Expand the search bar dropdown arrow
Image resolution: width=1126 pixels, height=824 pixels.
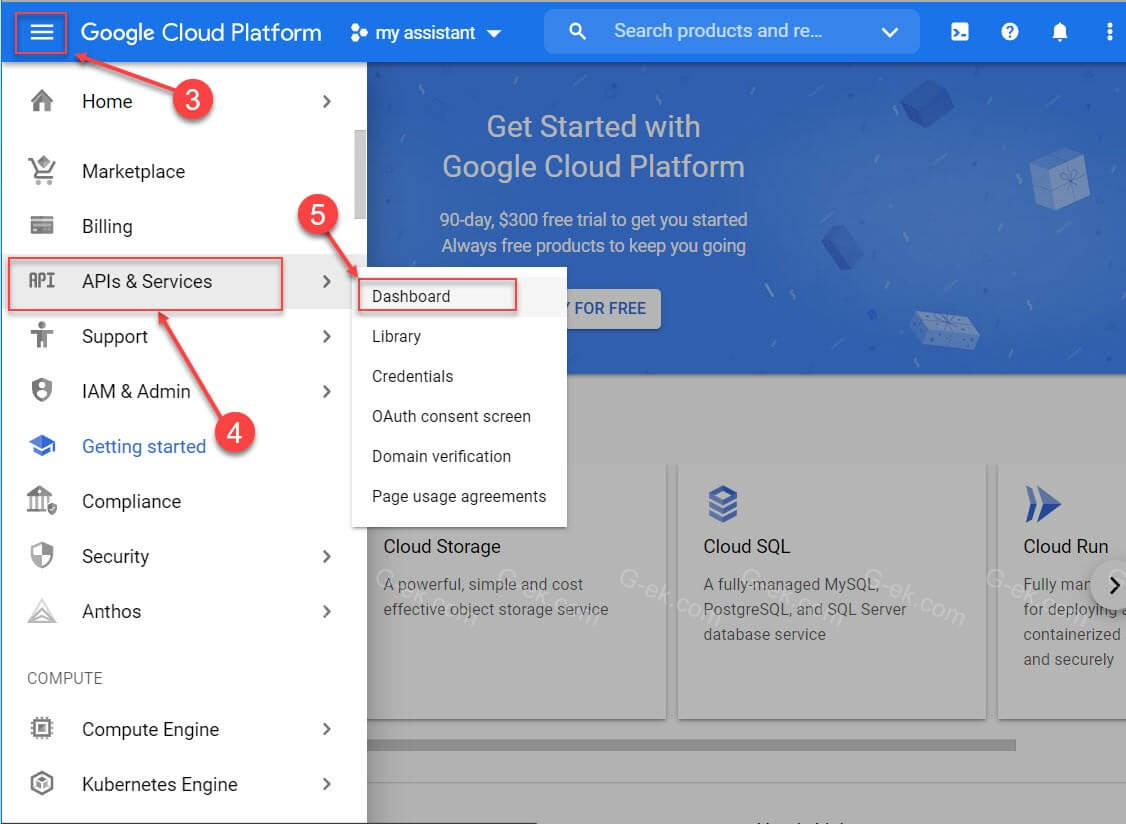(890, 32)
